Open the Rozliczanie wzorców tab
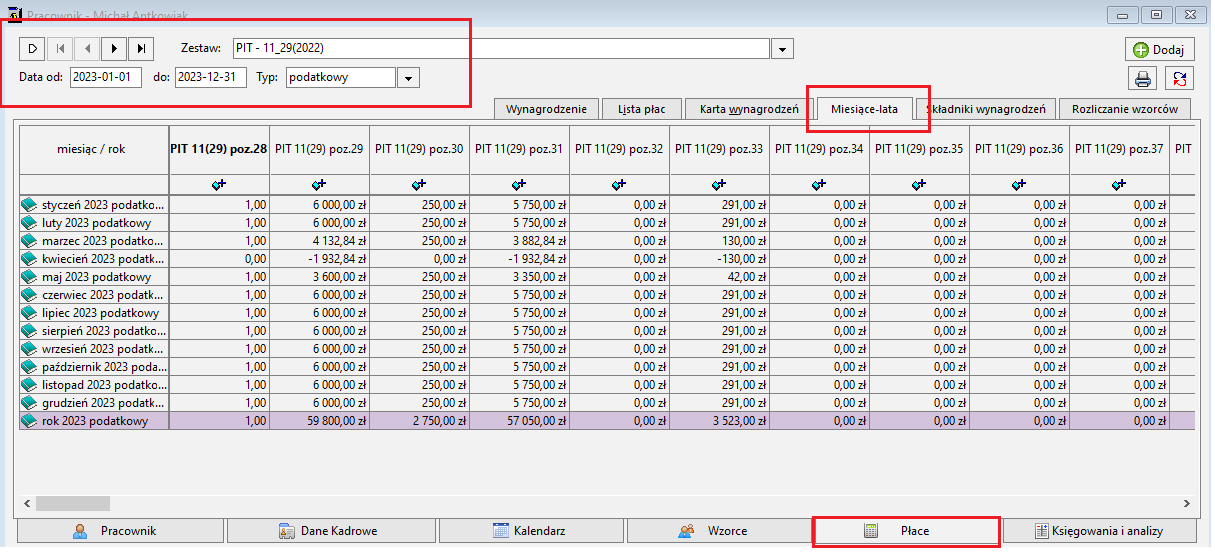This screenshot has height=554, width=1215. 1125,109
